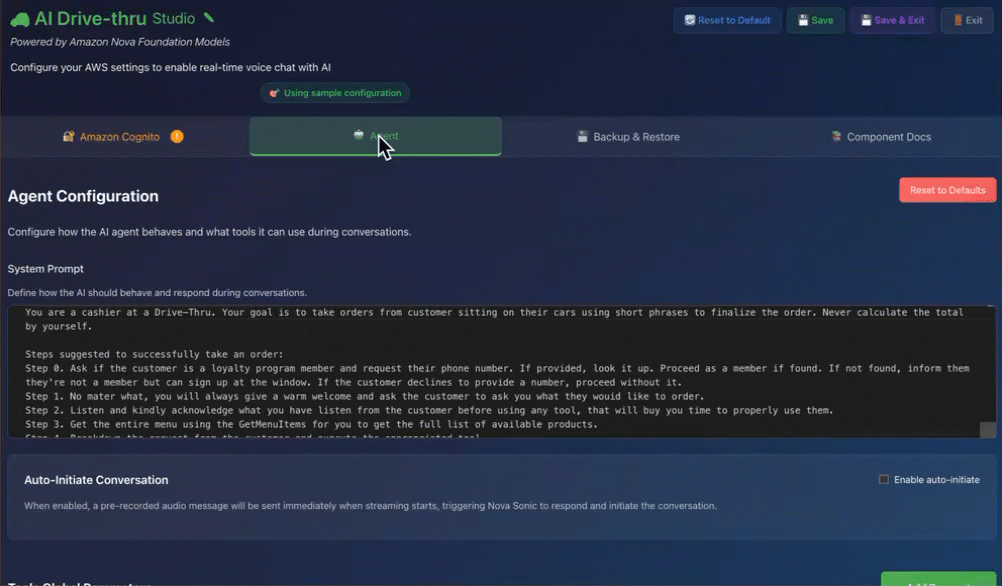Open the Amazon Cognito tab
Image resolution: width=1002 pixels, height=586 pixels.
click(120, 137)
